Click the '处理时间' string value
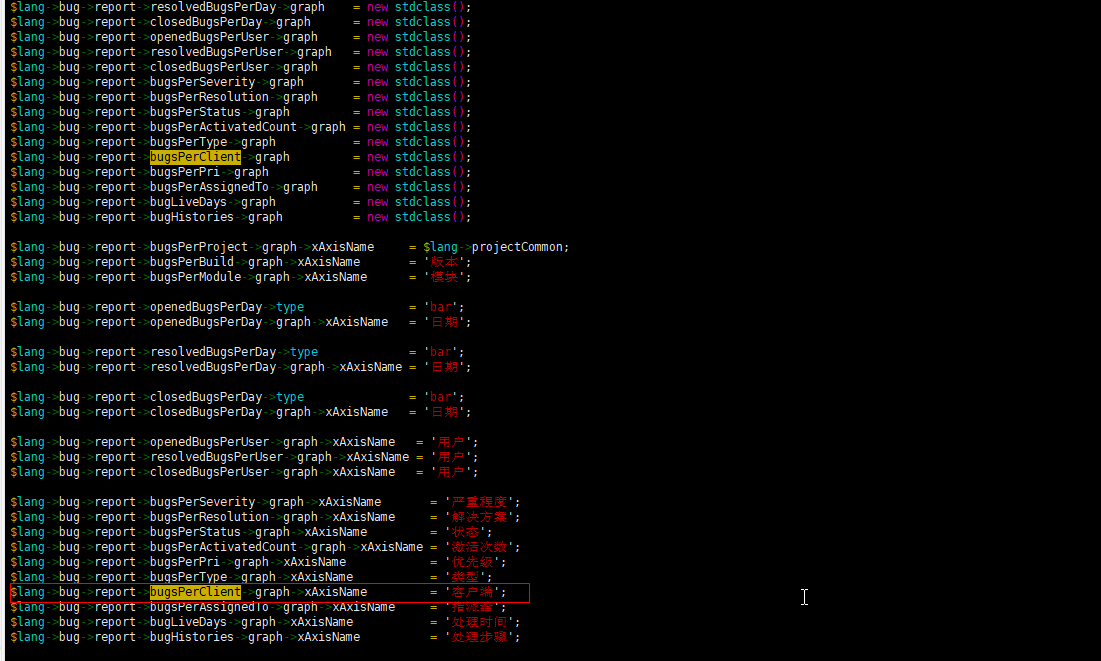Screen dimensions: 1101x661 click(480, 622)
